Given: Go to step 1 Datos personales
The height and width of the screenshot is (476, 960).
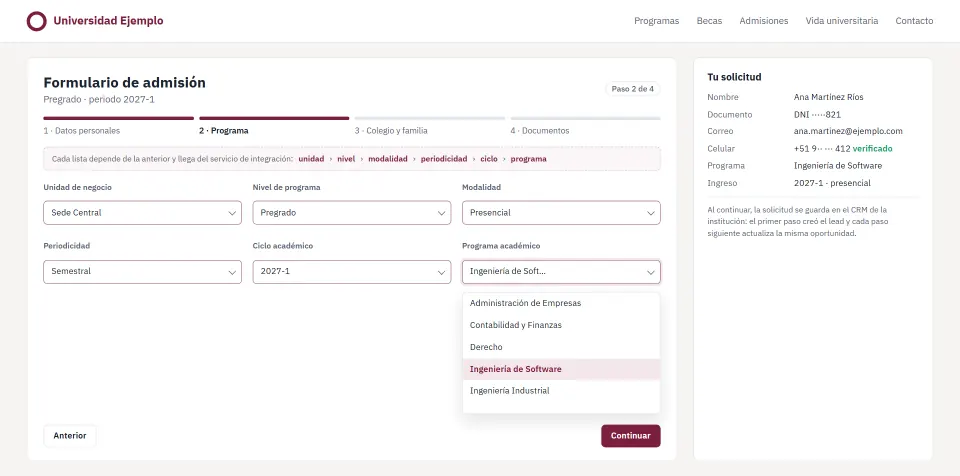Looking at the screenshot, I should click(81, 130).
